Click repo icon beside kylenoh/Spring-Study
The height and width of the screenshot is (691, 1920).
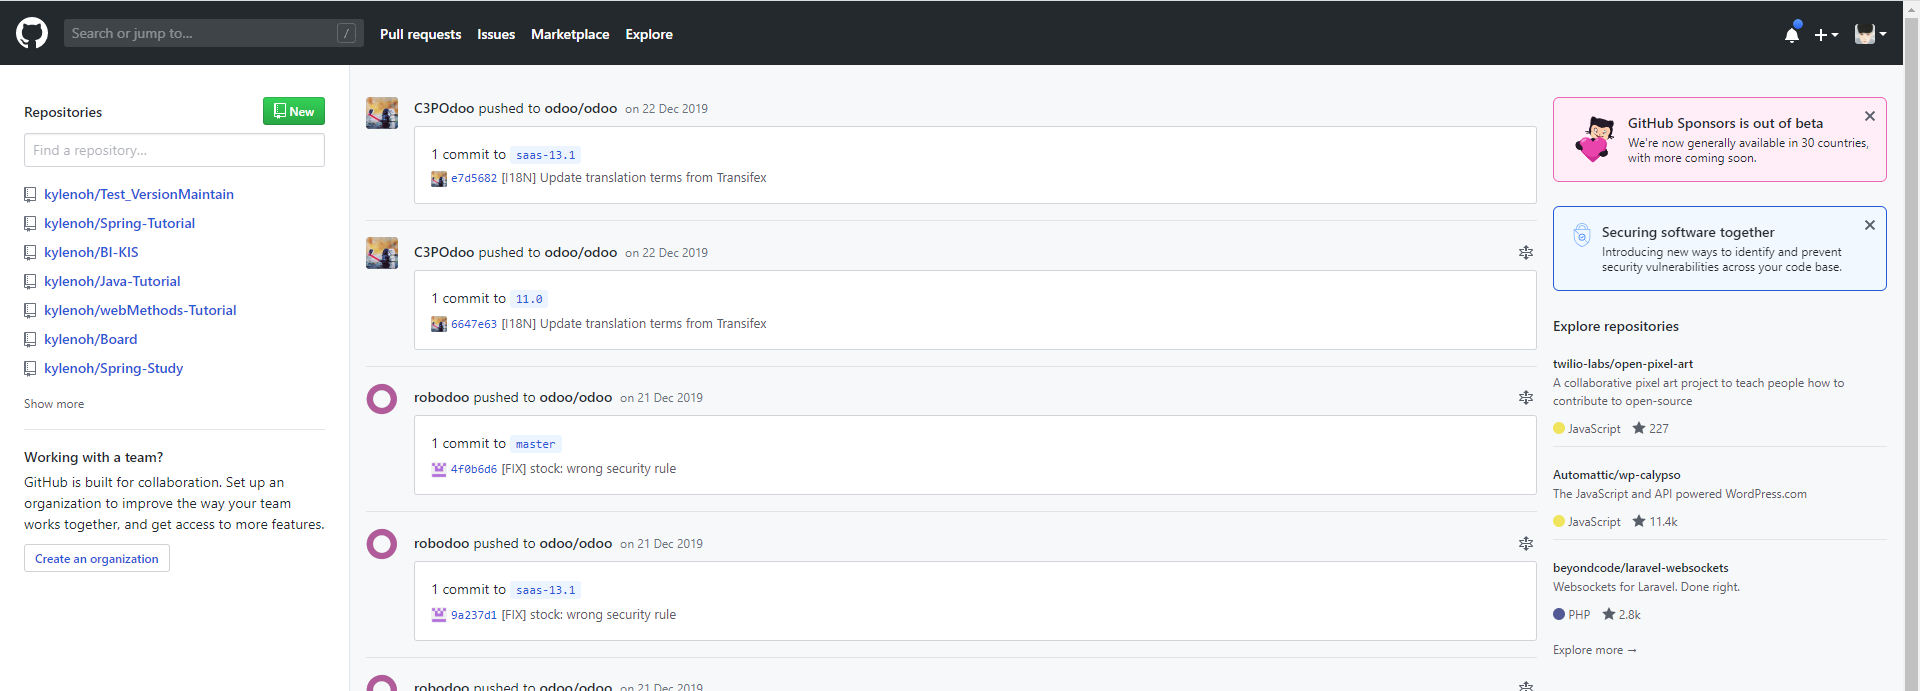point(30,369)
